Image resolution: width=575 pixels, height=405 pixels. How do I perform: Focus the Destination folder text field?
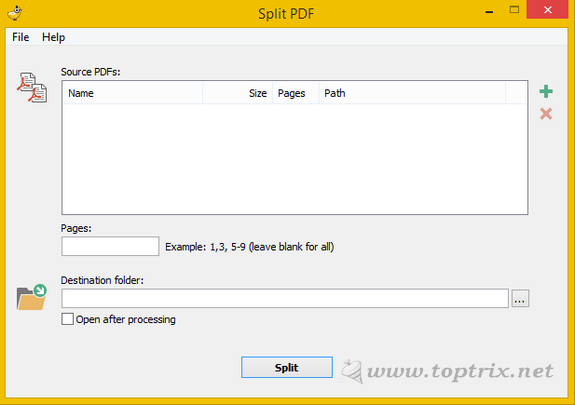[285, 298]
